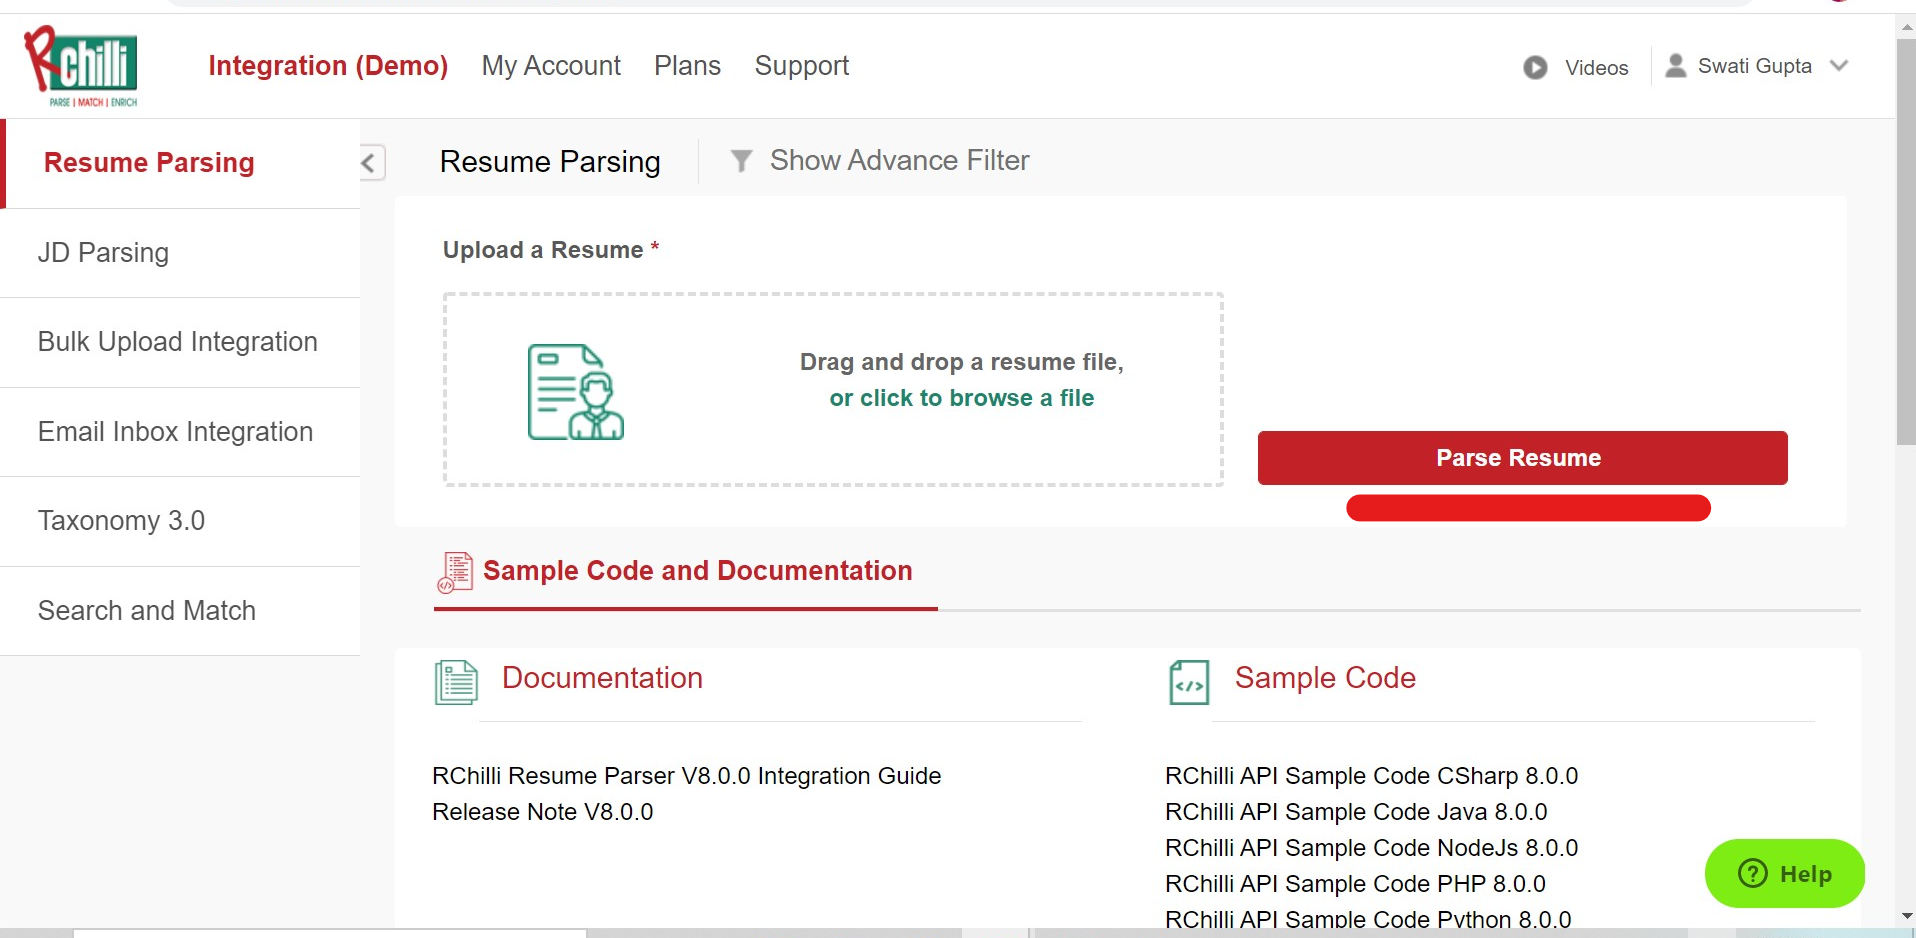Open Email Inbox Integration section
The image size is (1916, 938).
coord(180,432)
